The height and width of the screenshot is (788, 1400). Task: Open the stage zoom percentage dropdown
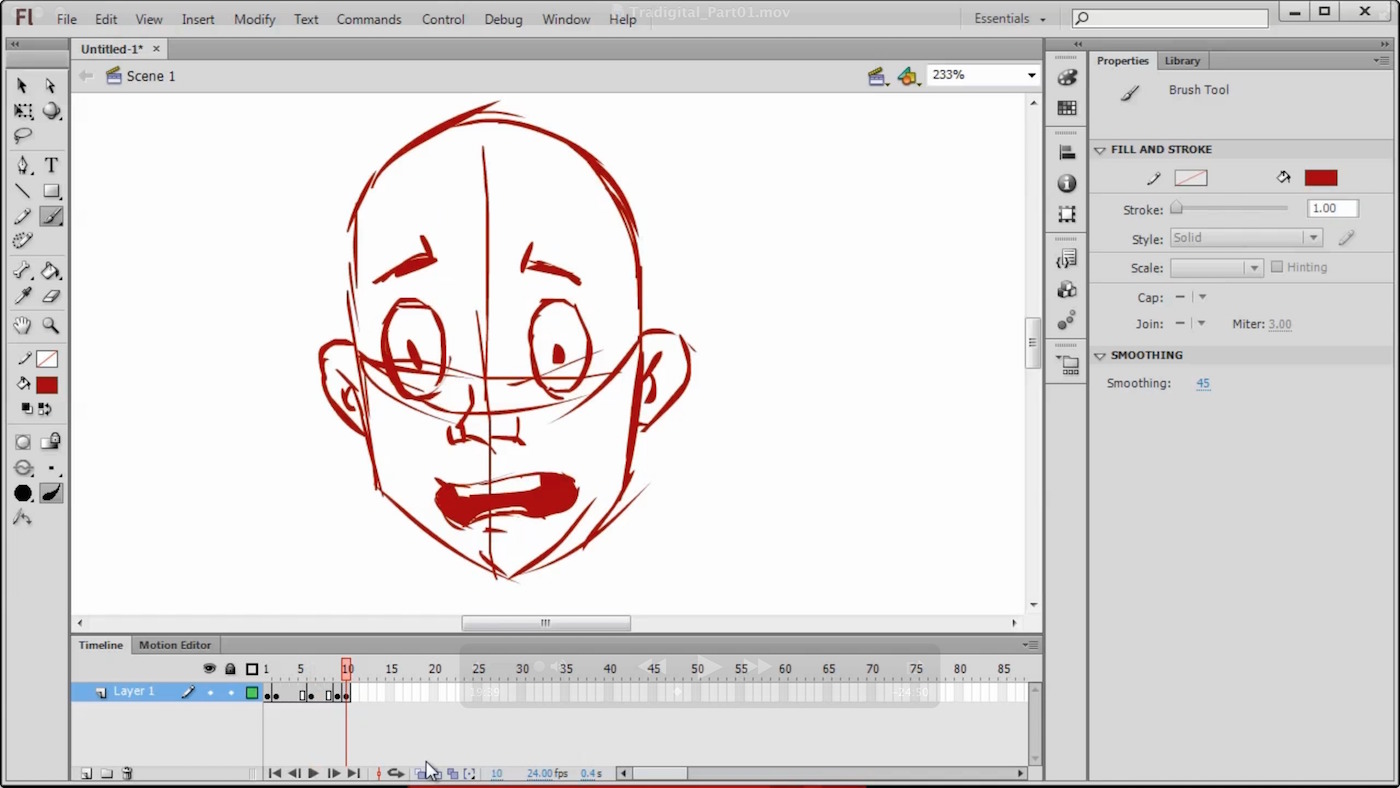click(x=1031, y=75)
